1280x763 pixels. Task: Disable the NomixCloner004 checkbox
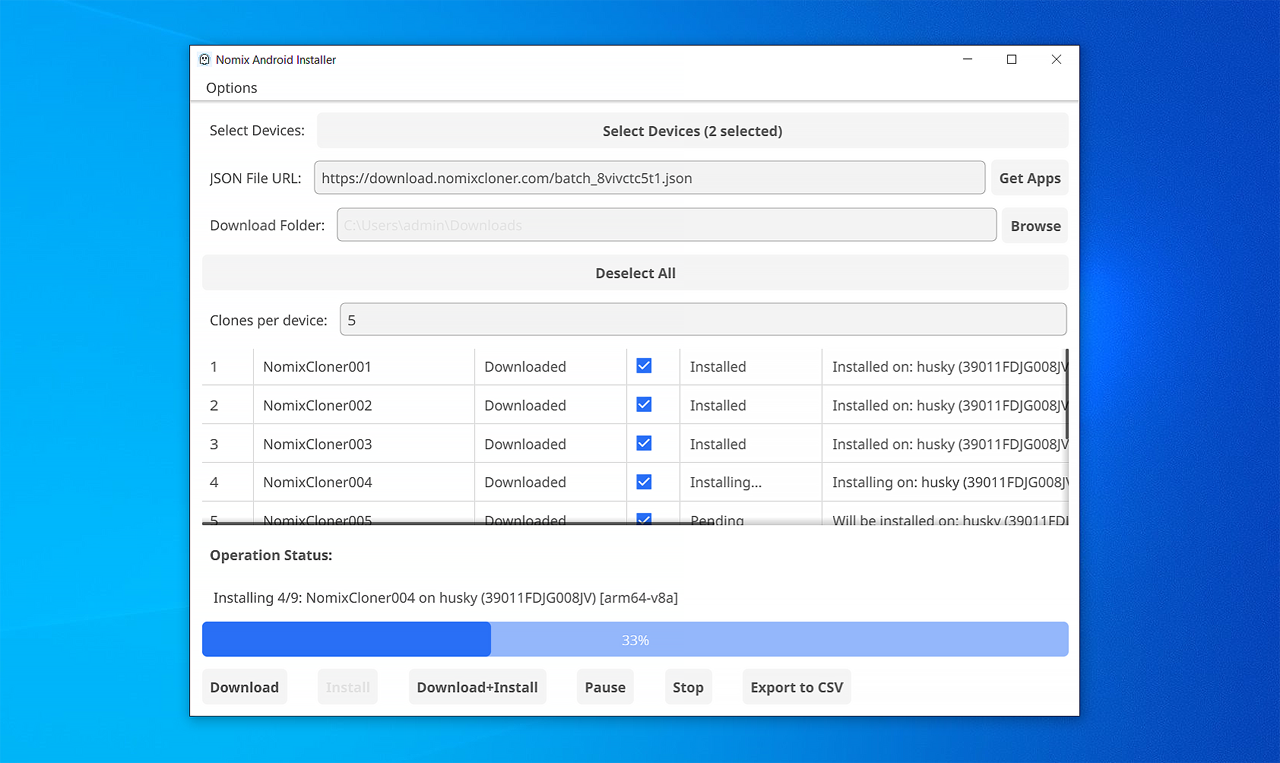pyautogui.click(x=644, y=482)
